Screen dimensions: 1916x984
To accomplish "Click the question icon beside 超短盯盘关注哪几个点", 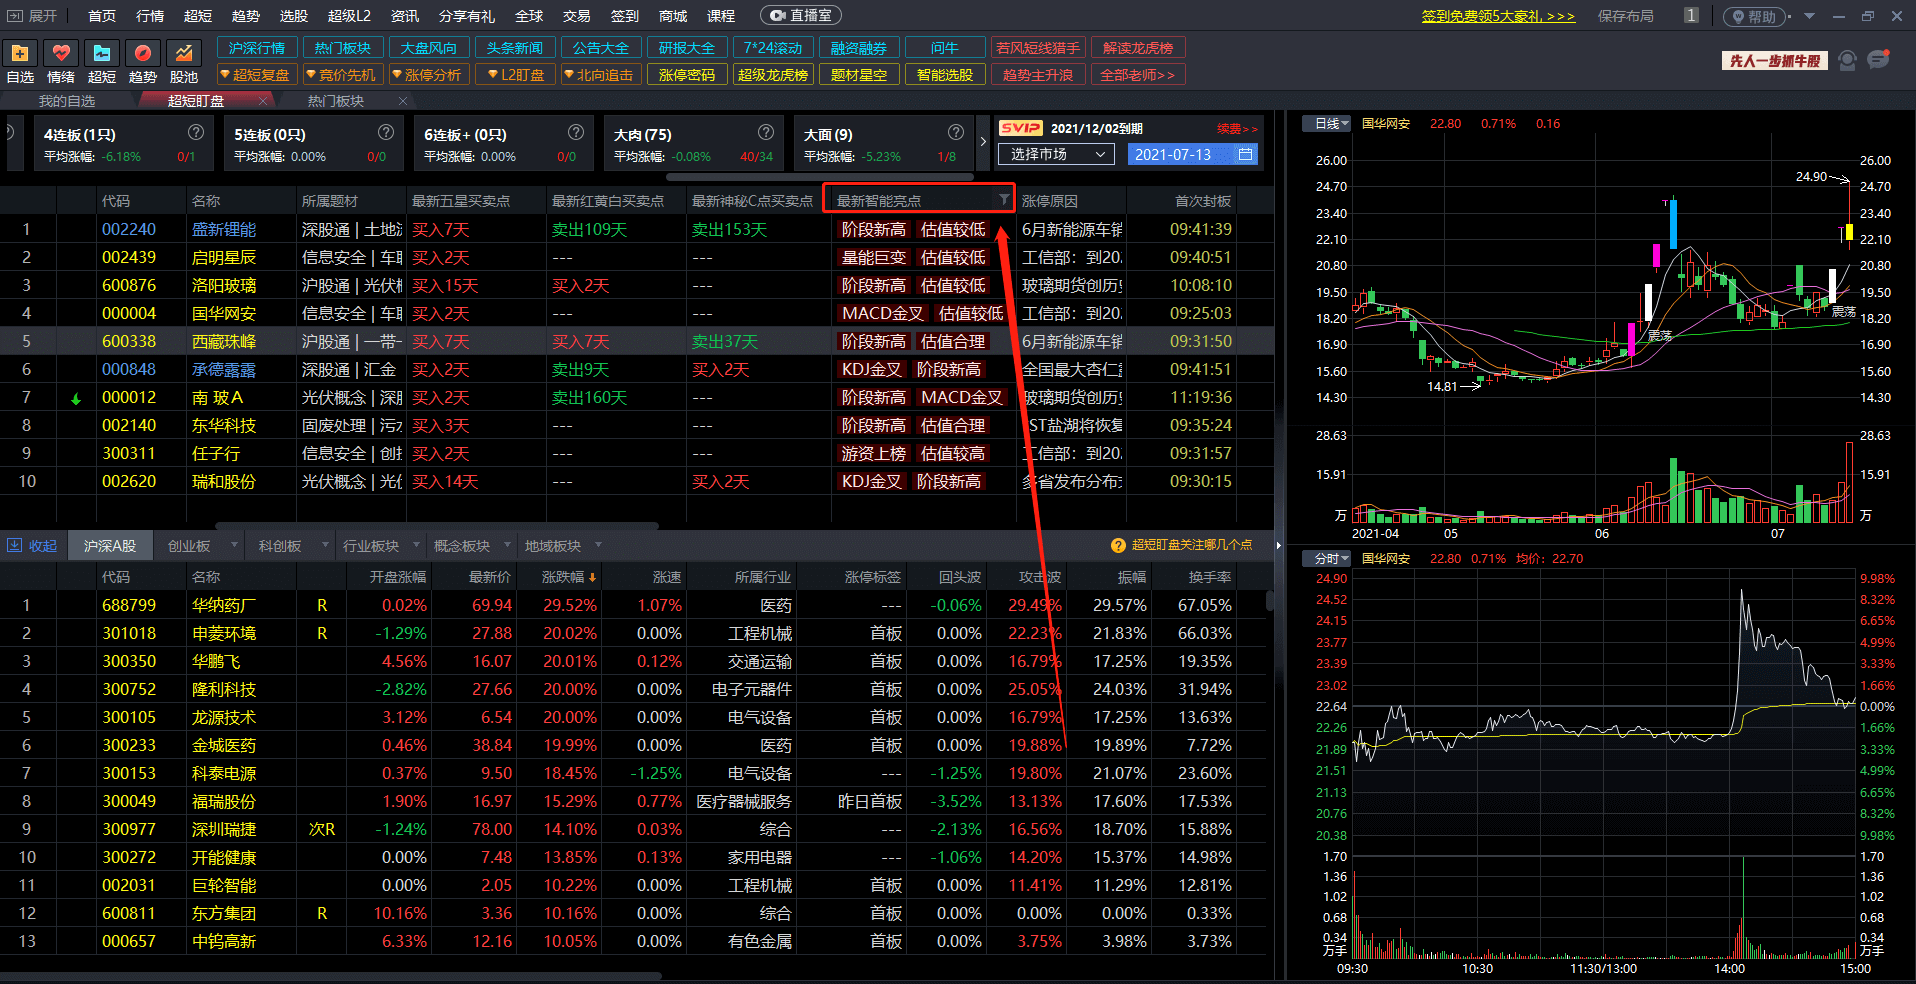I will [x=1119, y=545].
